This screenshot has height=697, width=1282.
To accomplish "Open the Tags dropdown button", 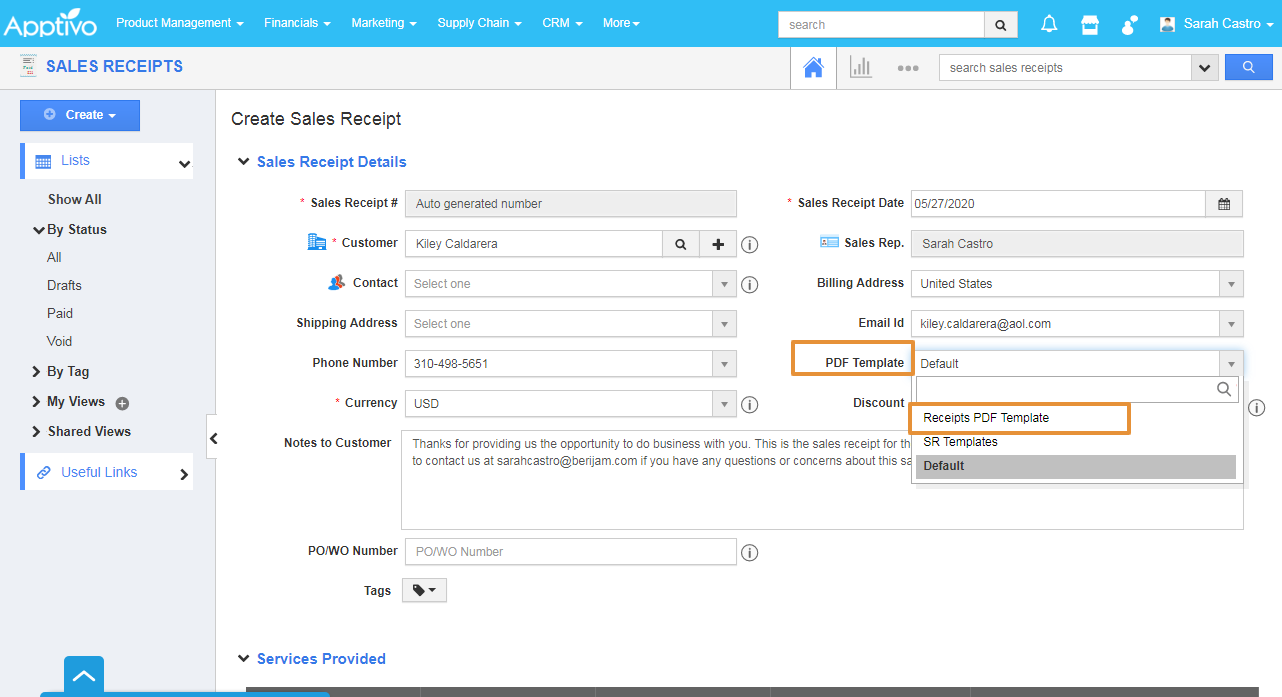I will [x=424, y=591].
